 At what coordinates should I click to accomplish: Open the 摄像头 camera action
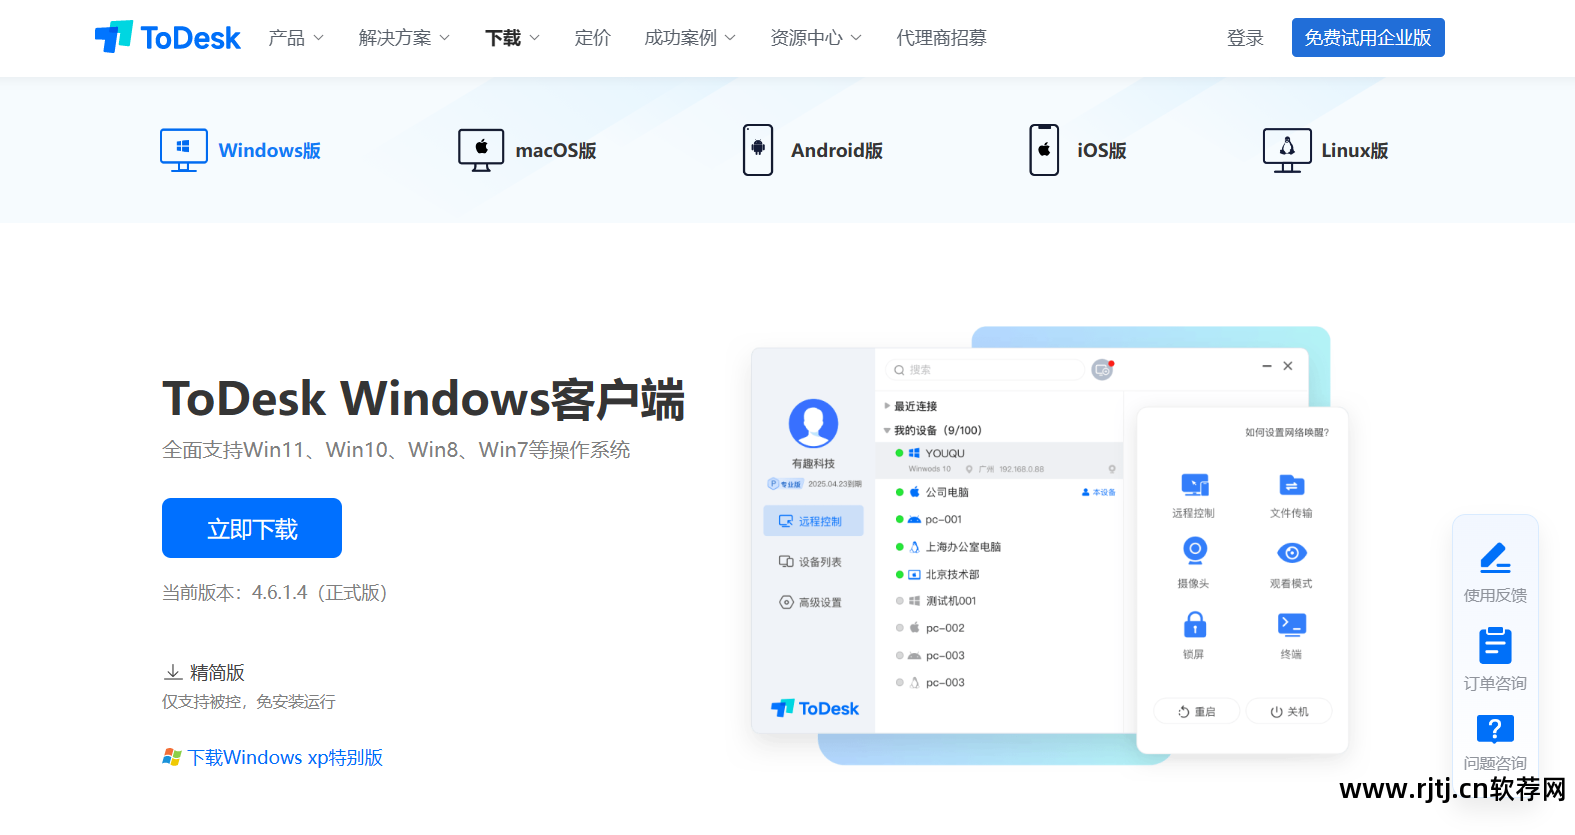(x=1194, y=551)
